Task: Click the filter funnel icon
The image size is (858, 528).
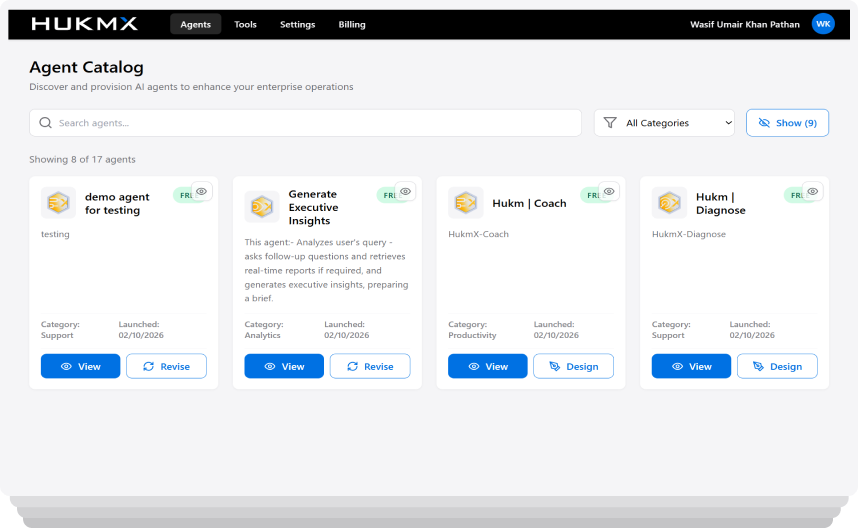Action: (610, 123)
